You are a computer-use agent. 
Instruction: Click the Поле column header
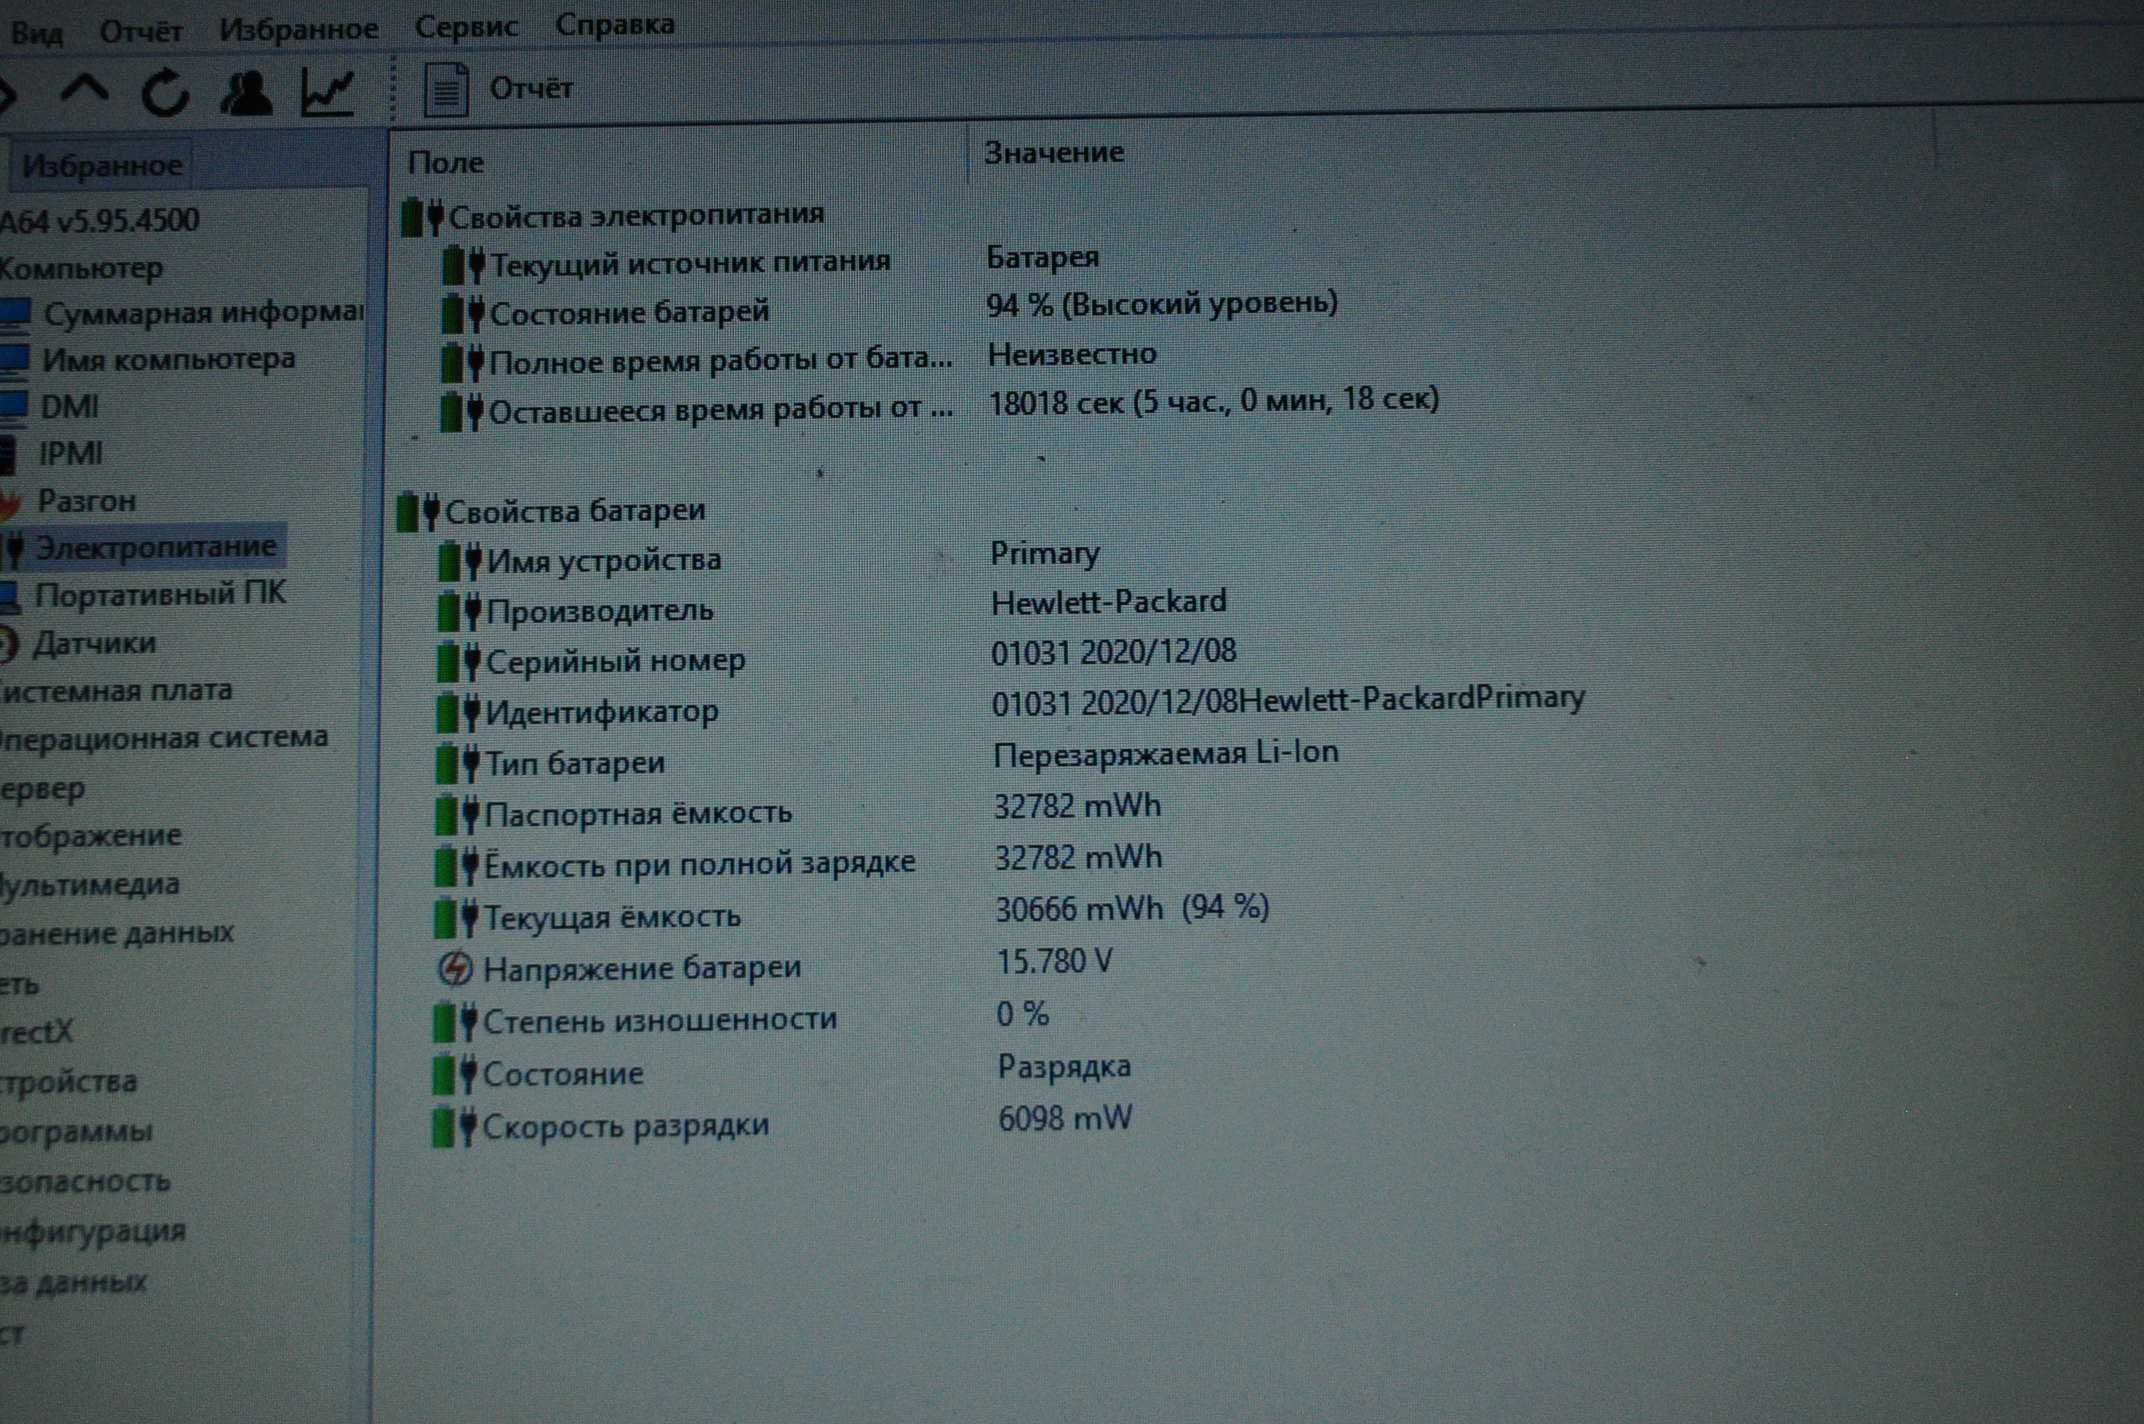click(446, 162)
